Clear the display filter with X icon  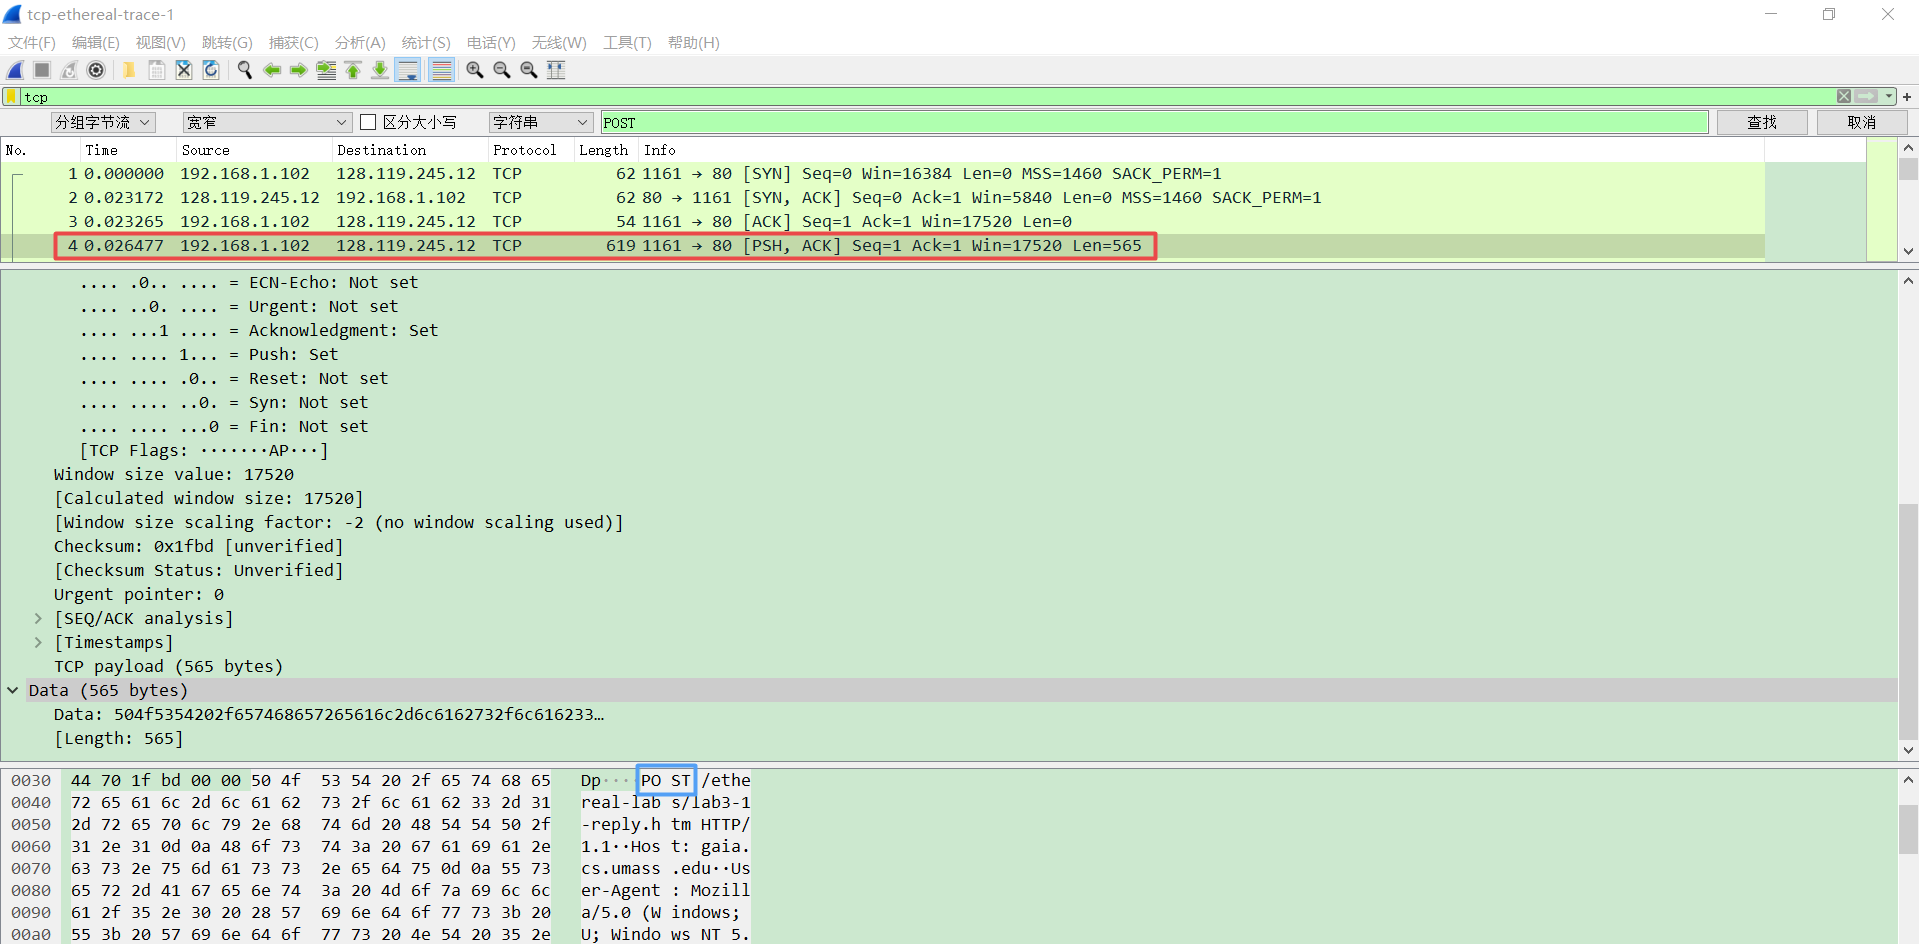[1844, 96]
